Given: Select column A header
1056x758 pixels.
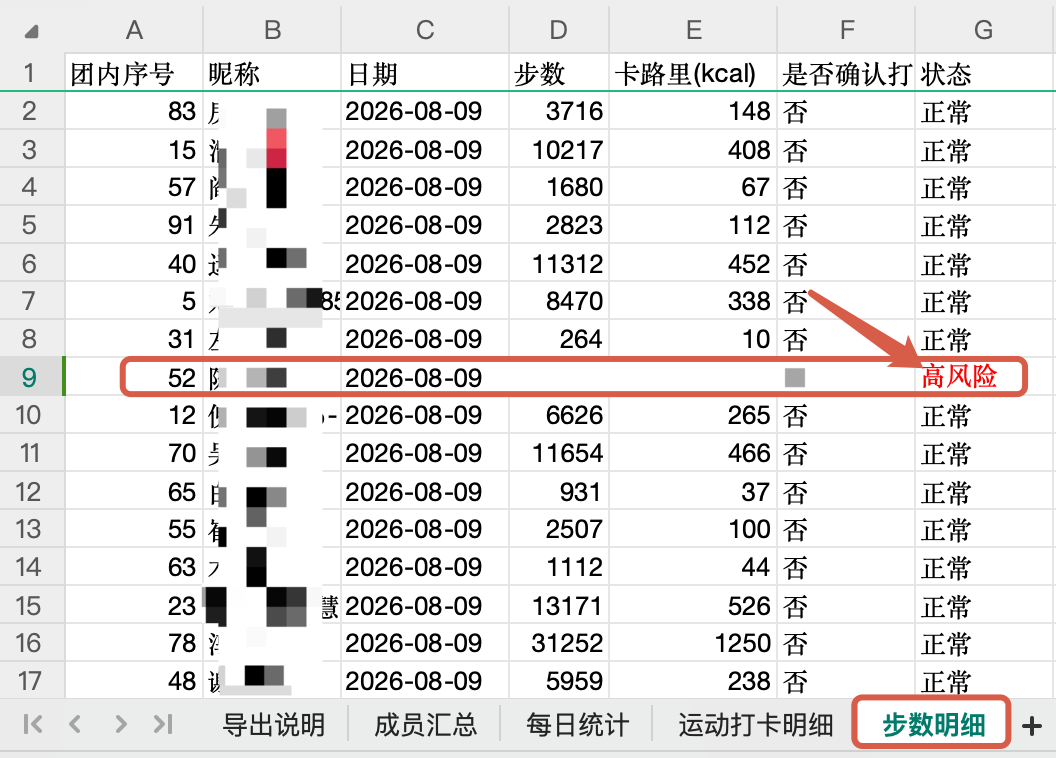Looking at the screenshot, I should 134,30.
